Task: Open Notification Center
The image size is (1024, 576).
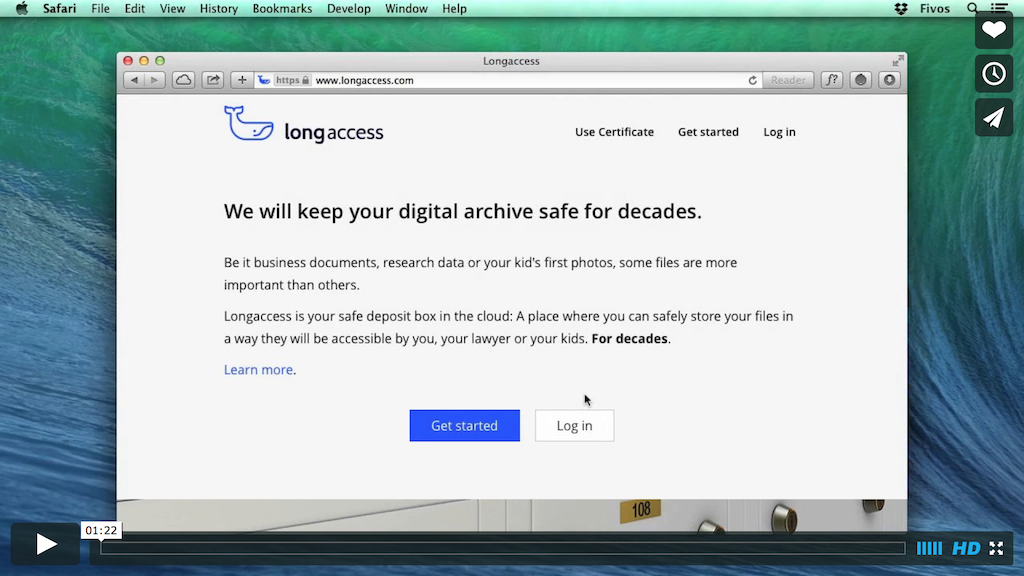Action: point(999,8)
